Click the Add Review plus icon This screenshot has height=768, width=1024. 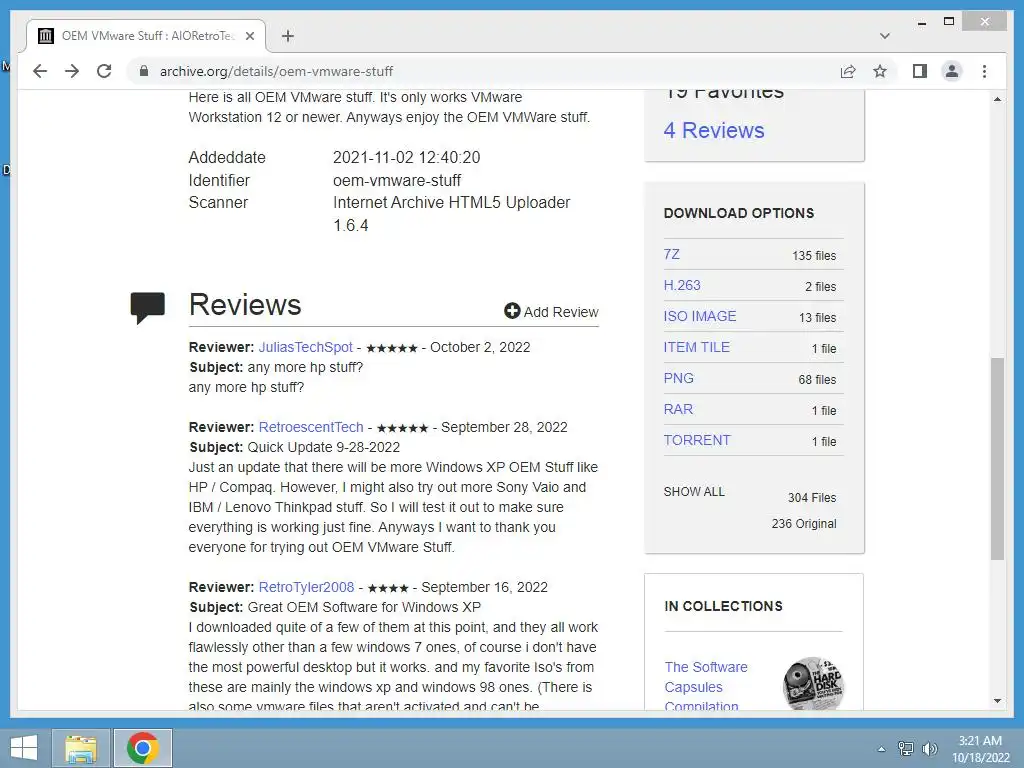click(512, 311)
